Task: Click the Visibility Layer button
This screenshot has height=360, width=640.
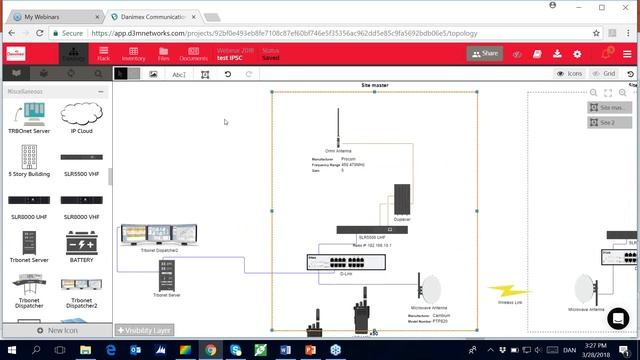Action: click(x=144, y=330)
